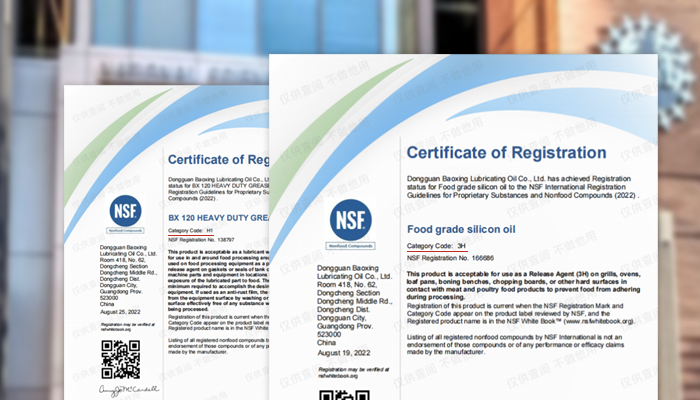700x400 pixels.
Task: Click 'Dongcheng Dist.' on the silicon oil certificate
Action: tap(343, 309)
